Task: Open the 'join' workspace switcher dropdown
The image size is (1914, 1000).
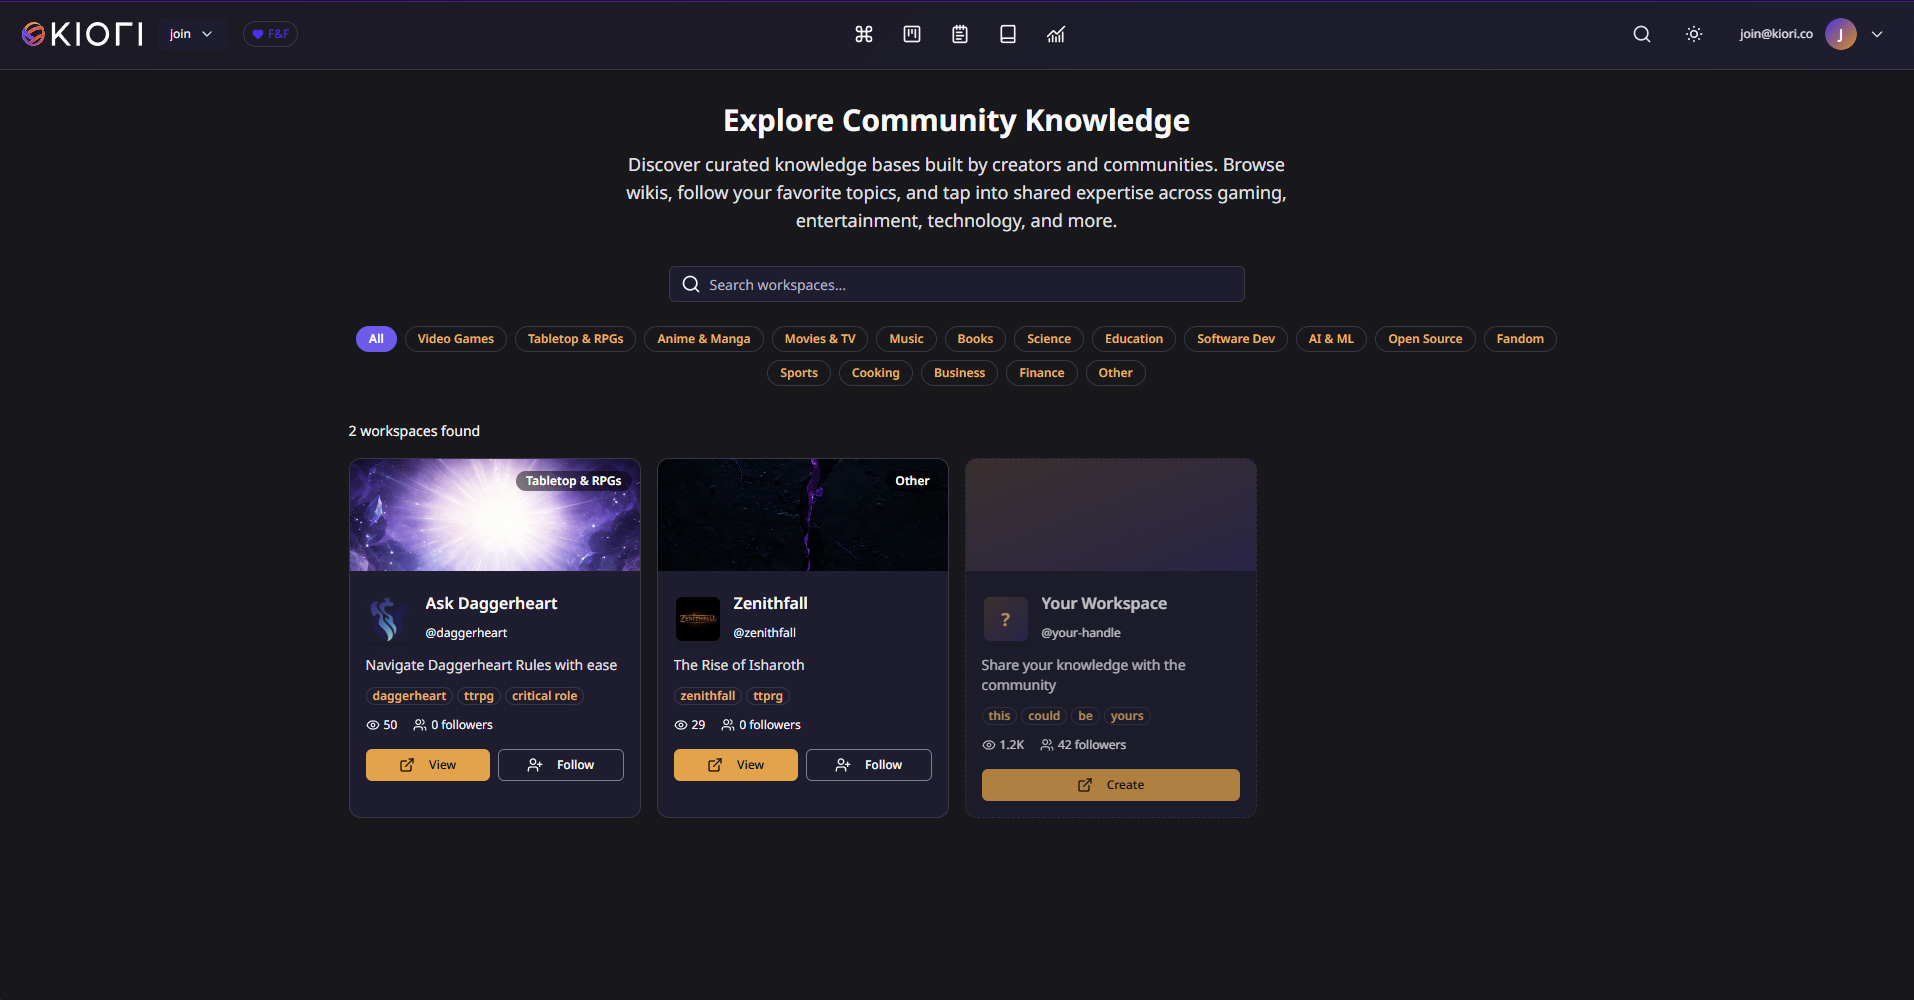Action: (191, 34)
